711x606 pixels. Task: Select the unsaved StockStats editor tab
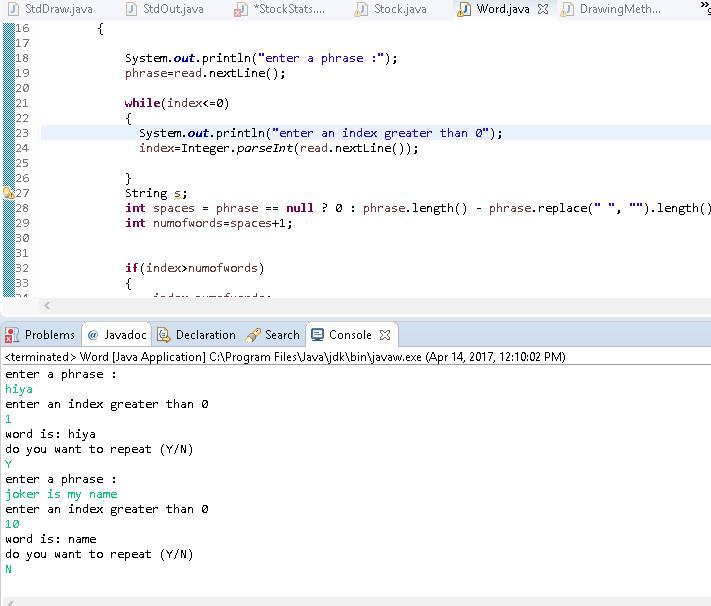(x=288, y=9)
